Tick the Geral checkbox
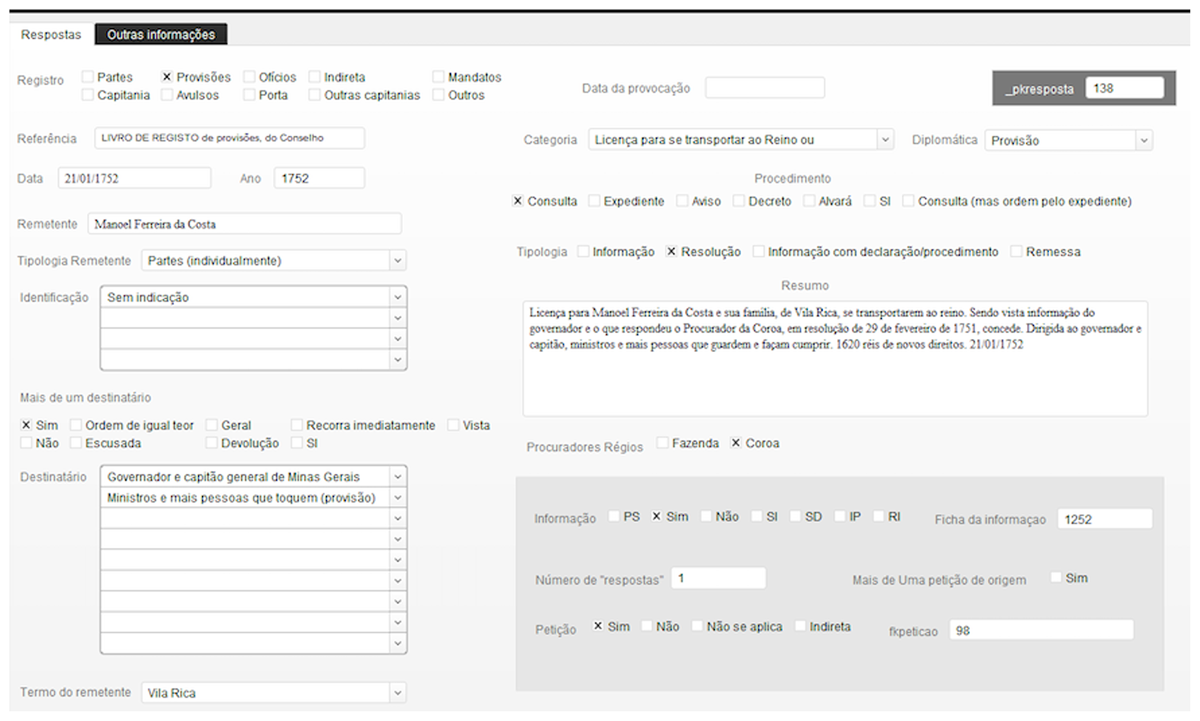Viewport: 1200px width, 721px height. pos(211,425)
